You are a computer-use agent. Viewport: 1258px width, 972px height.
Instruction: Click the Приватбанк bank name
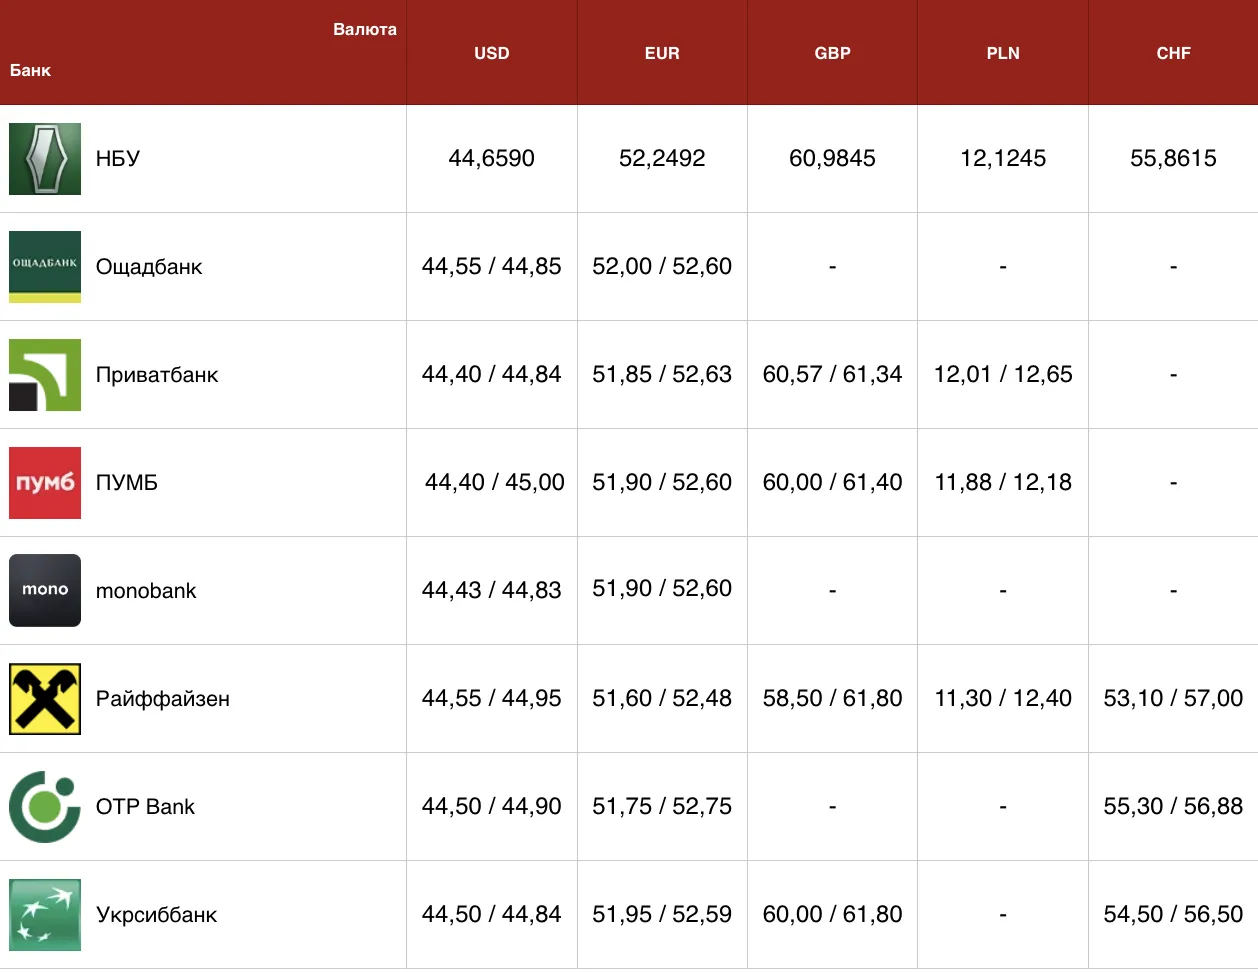click(x=157, y=375)
